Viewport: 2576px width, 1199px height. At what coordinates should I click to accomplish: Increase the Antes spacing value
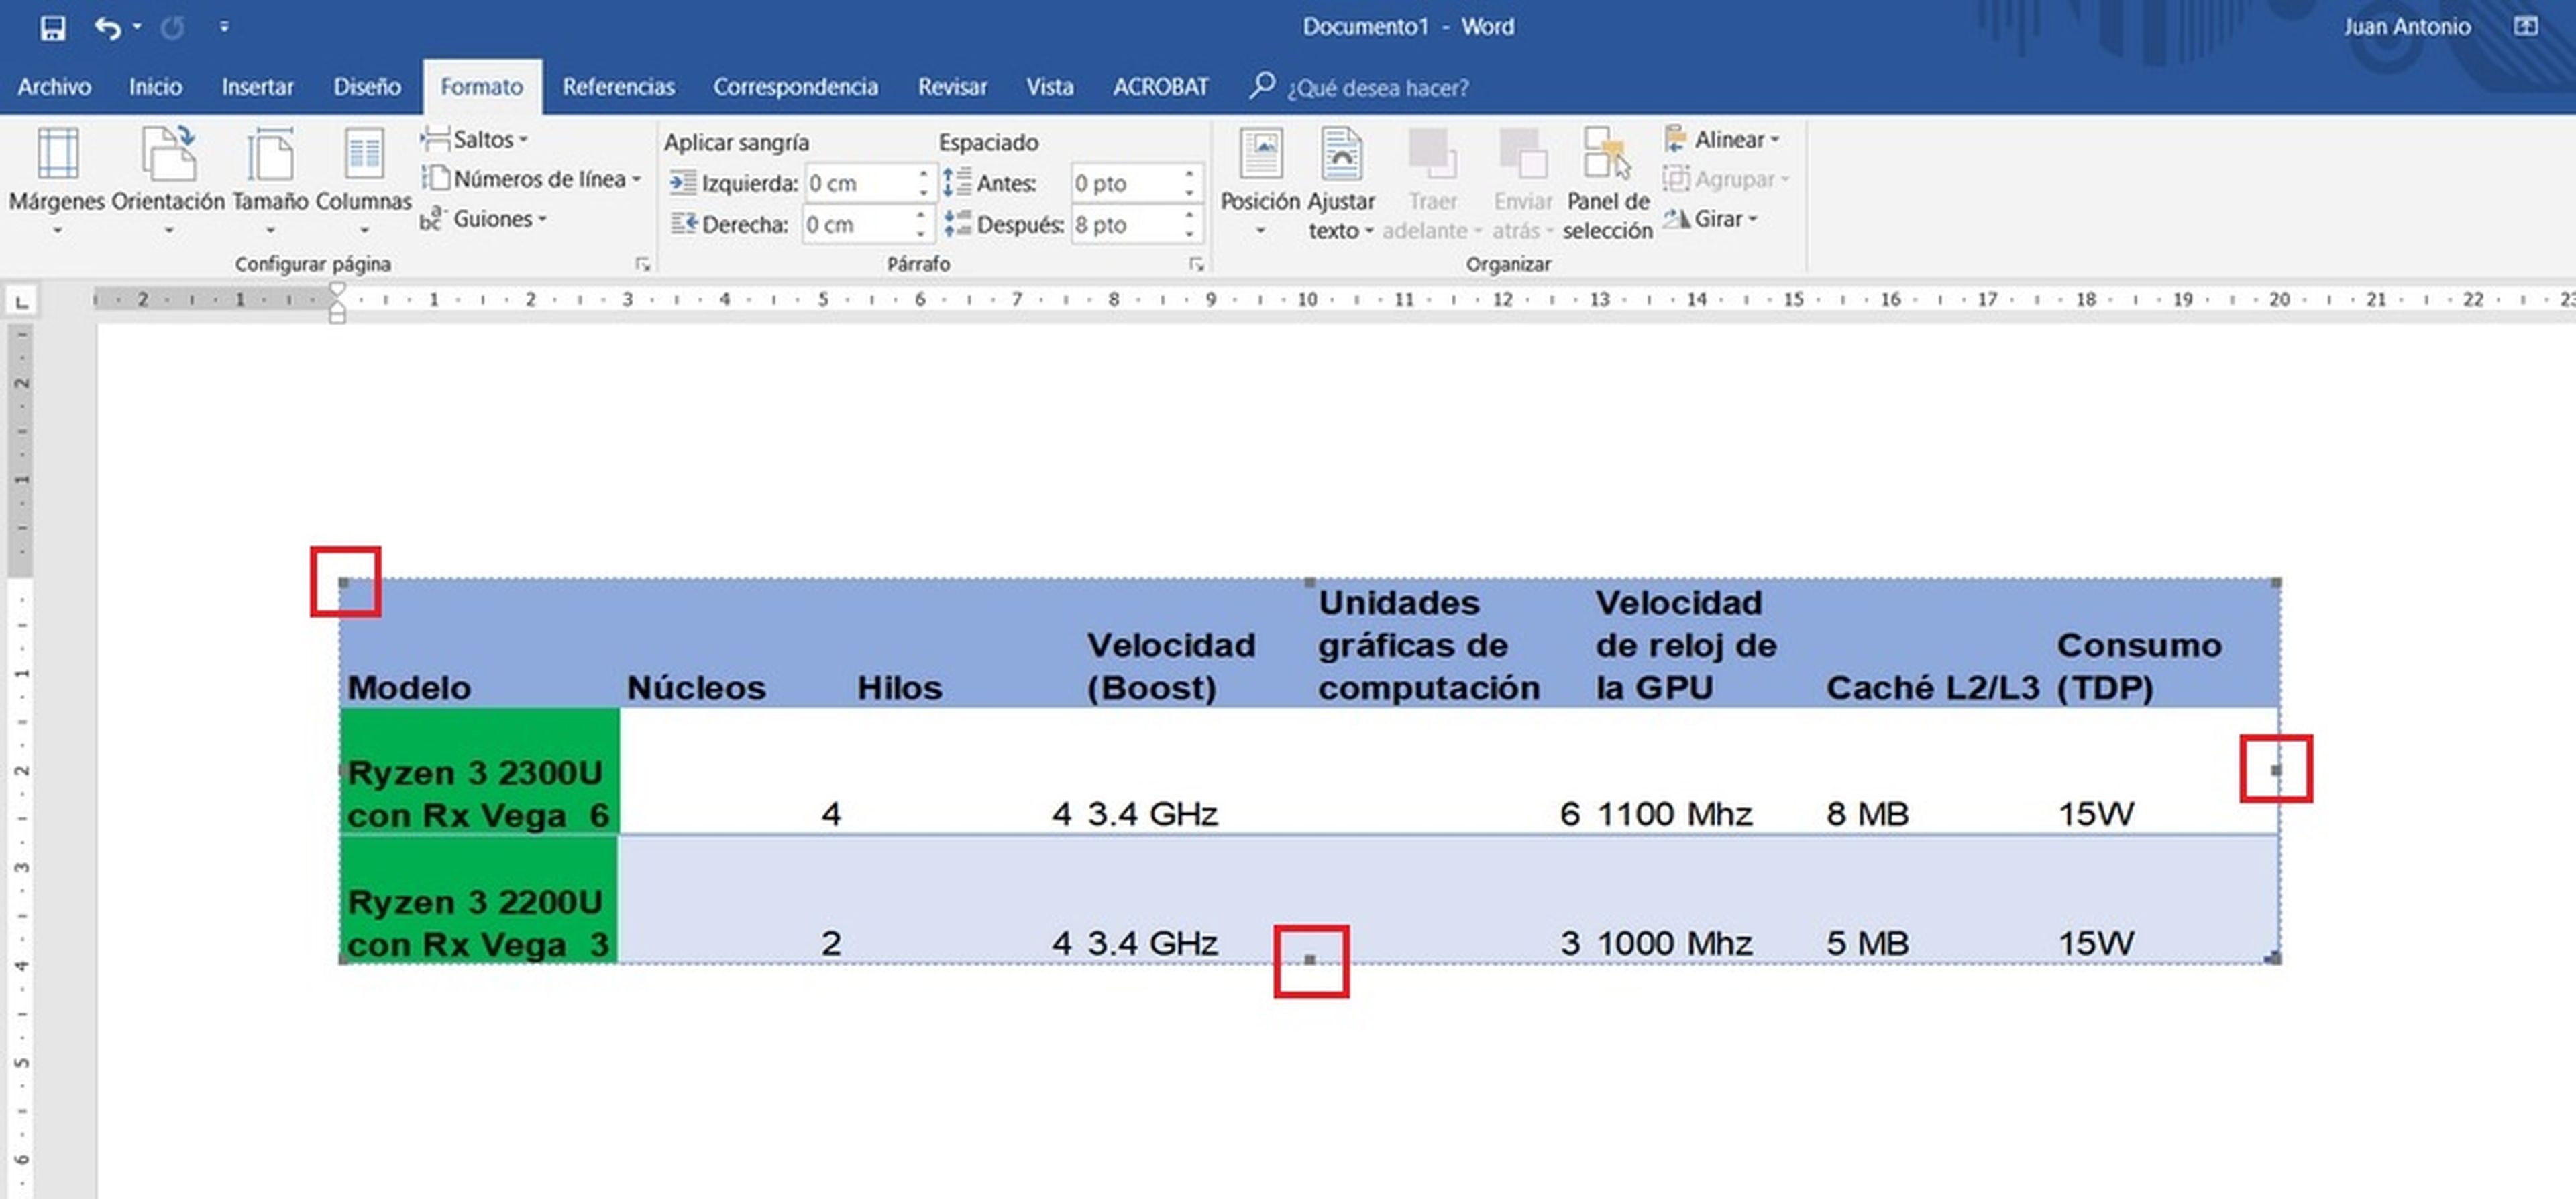1189,175
